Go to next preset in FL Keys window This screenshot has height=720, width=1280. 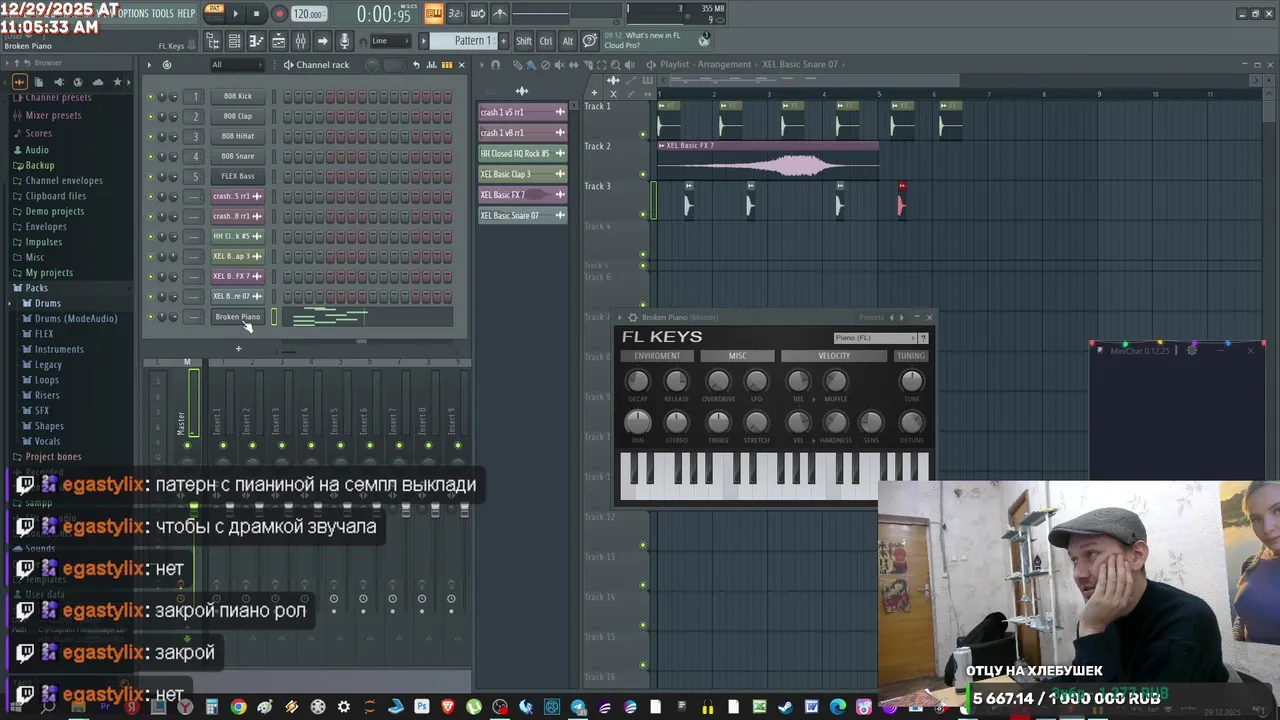click(903, 318)
